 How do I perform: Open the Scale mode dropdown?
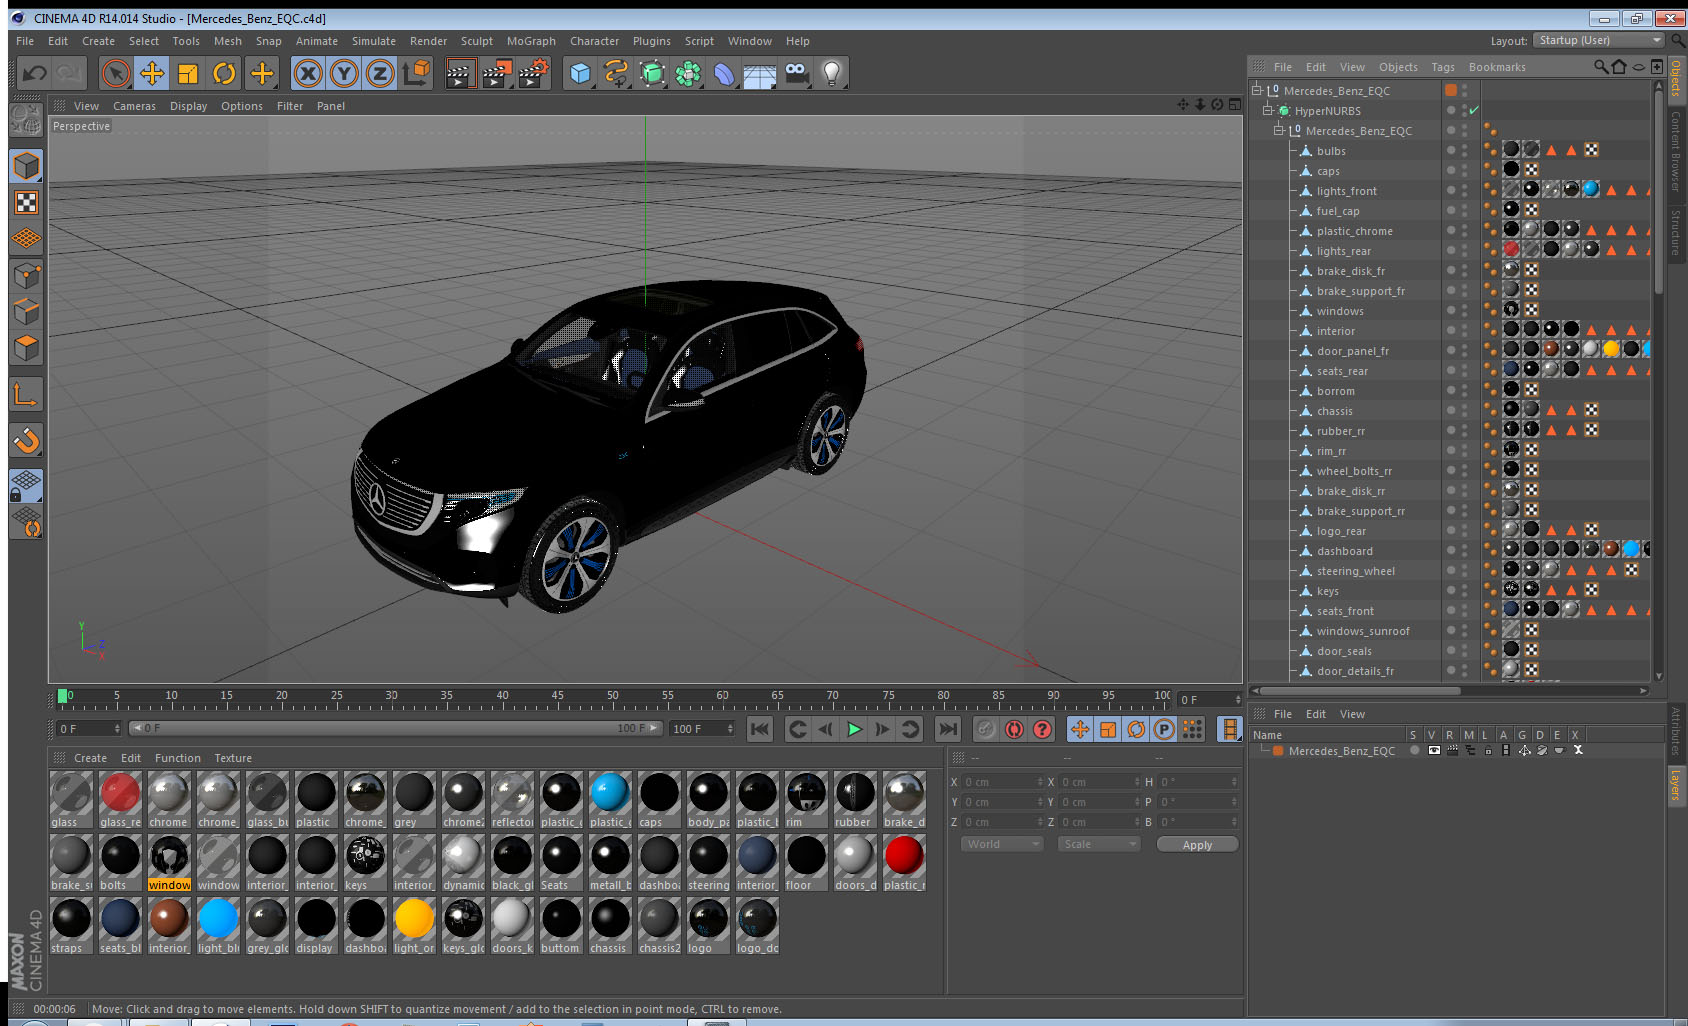pyautogui.click(x=1099, y=844)
